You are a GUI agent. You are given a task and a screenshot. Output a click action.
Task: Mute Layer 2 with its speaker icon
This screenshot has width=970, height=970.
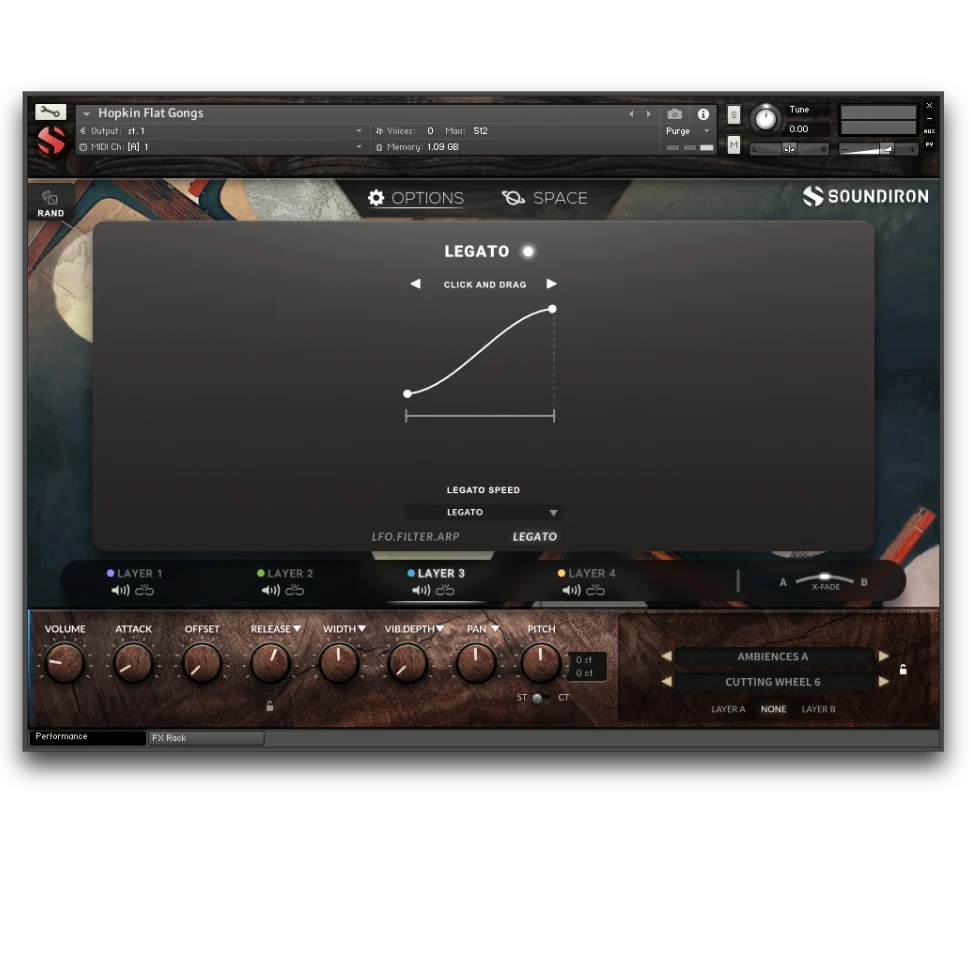click(270, 591)
